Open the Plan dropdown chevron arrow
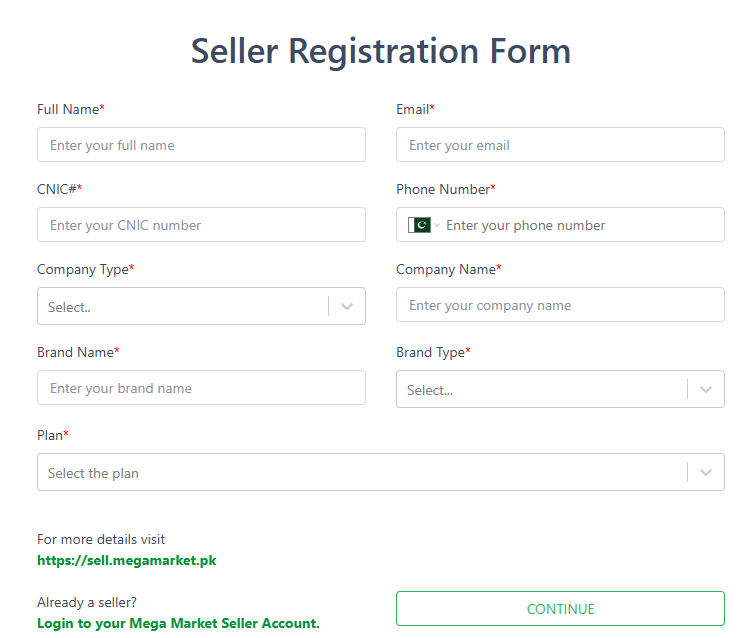 (x=705, y=472)
